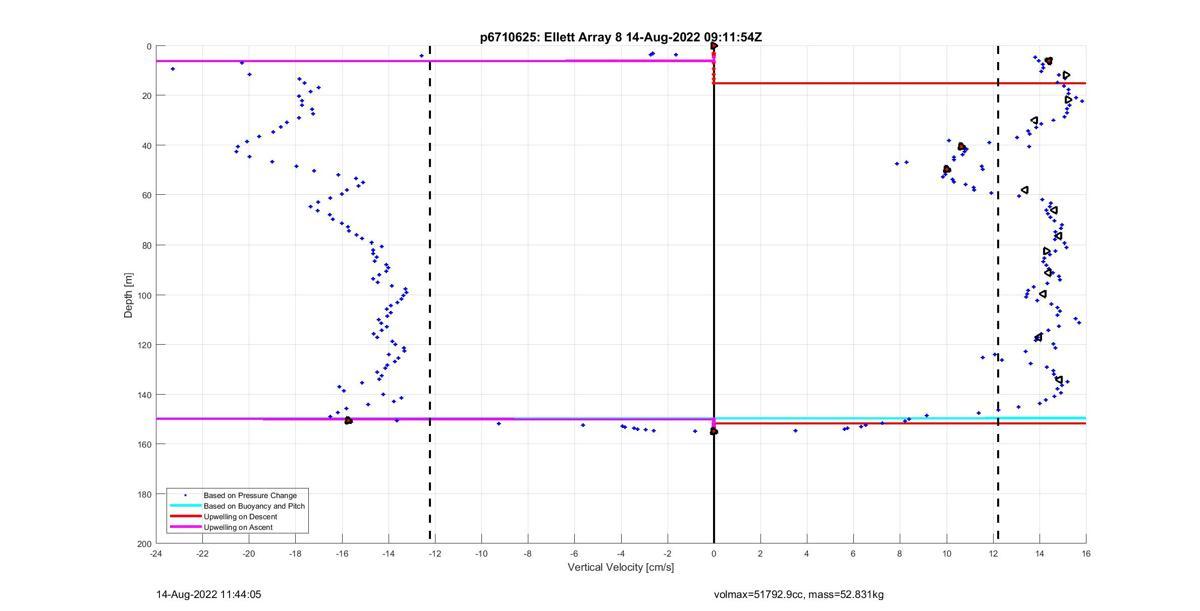
Task: Click the timestamp '14-Aug-2022 11:44:05'
Action: click(x=209, y=594)
